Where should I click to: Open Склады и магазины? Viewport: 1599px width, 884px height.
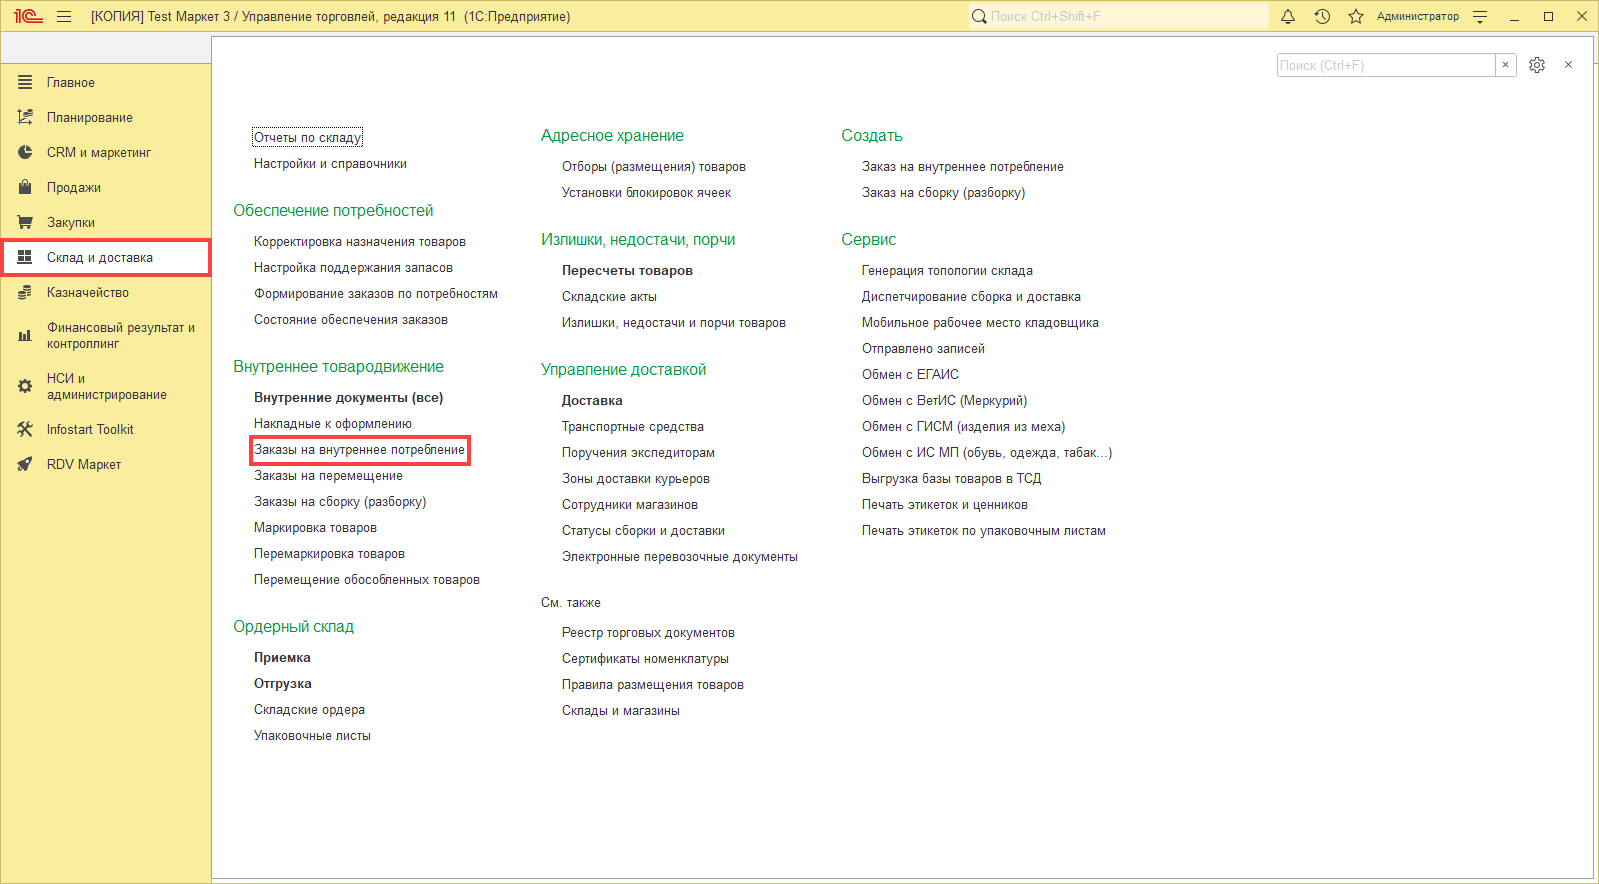point(621,711)
